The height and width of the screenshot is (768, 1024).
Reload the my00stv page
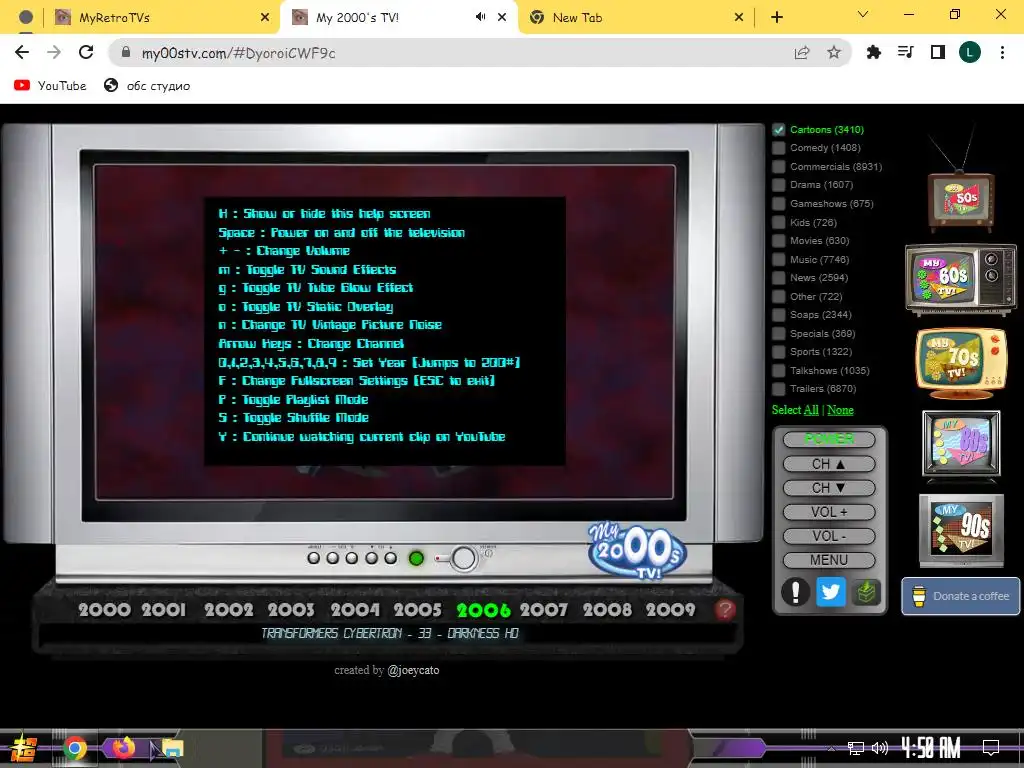pos(86,52)
